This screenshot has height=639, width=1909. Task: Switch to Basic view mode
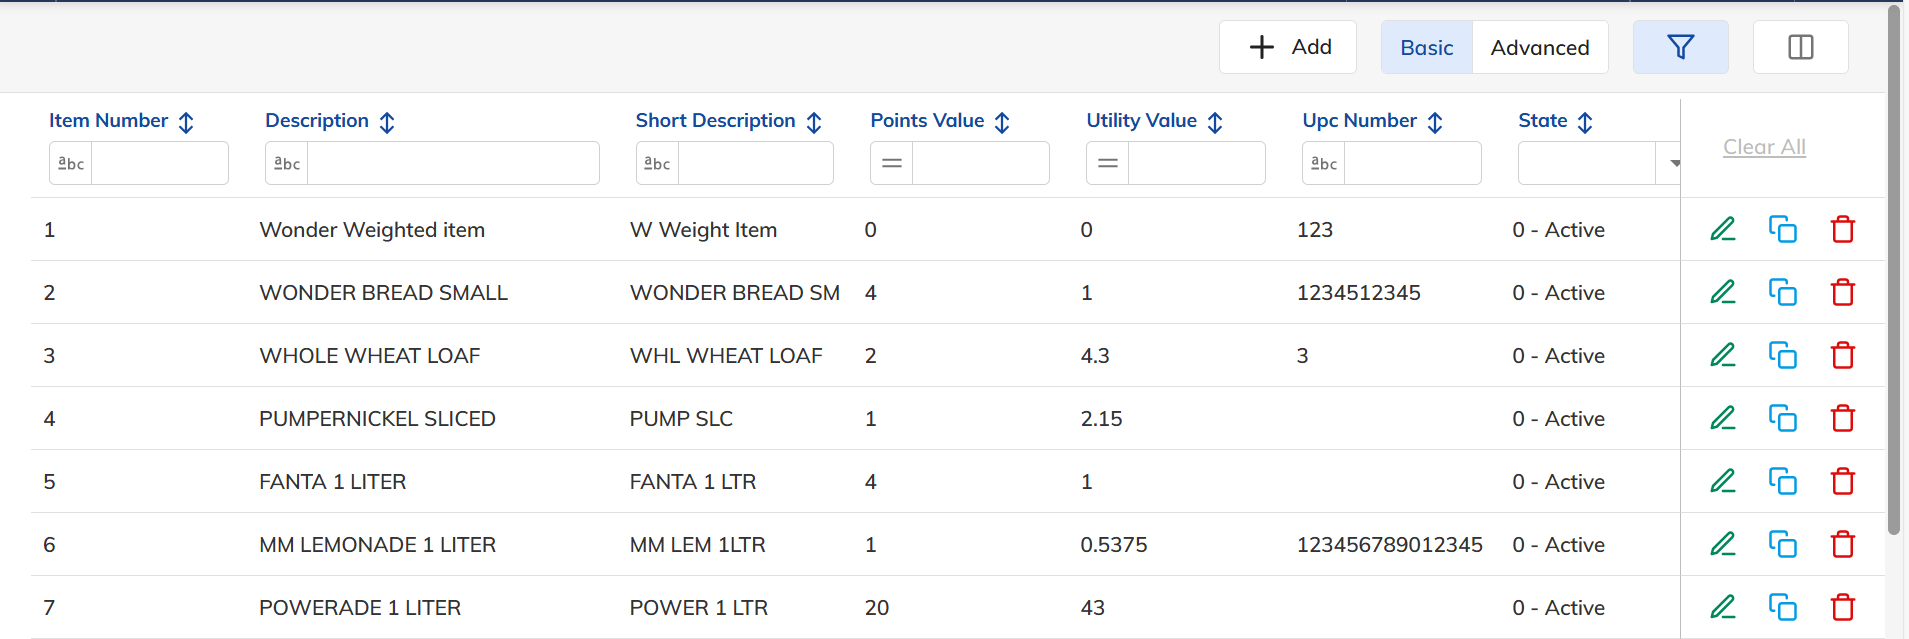1426,47
